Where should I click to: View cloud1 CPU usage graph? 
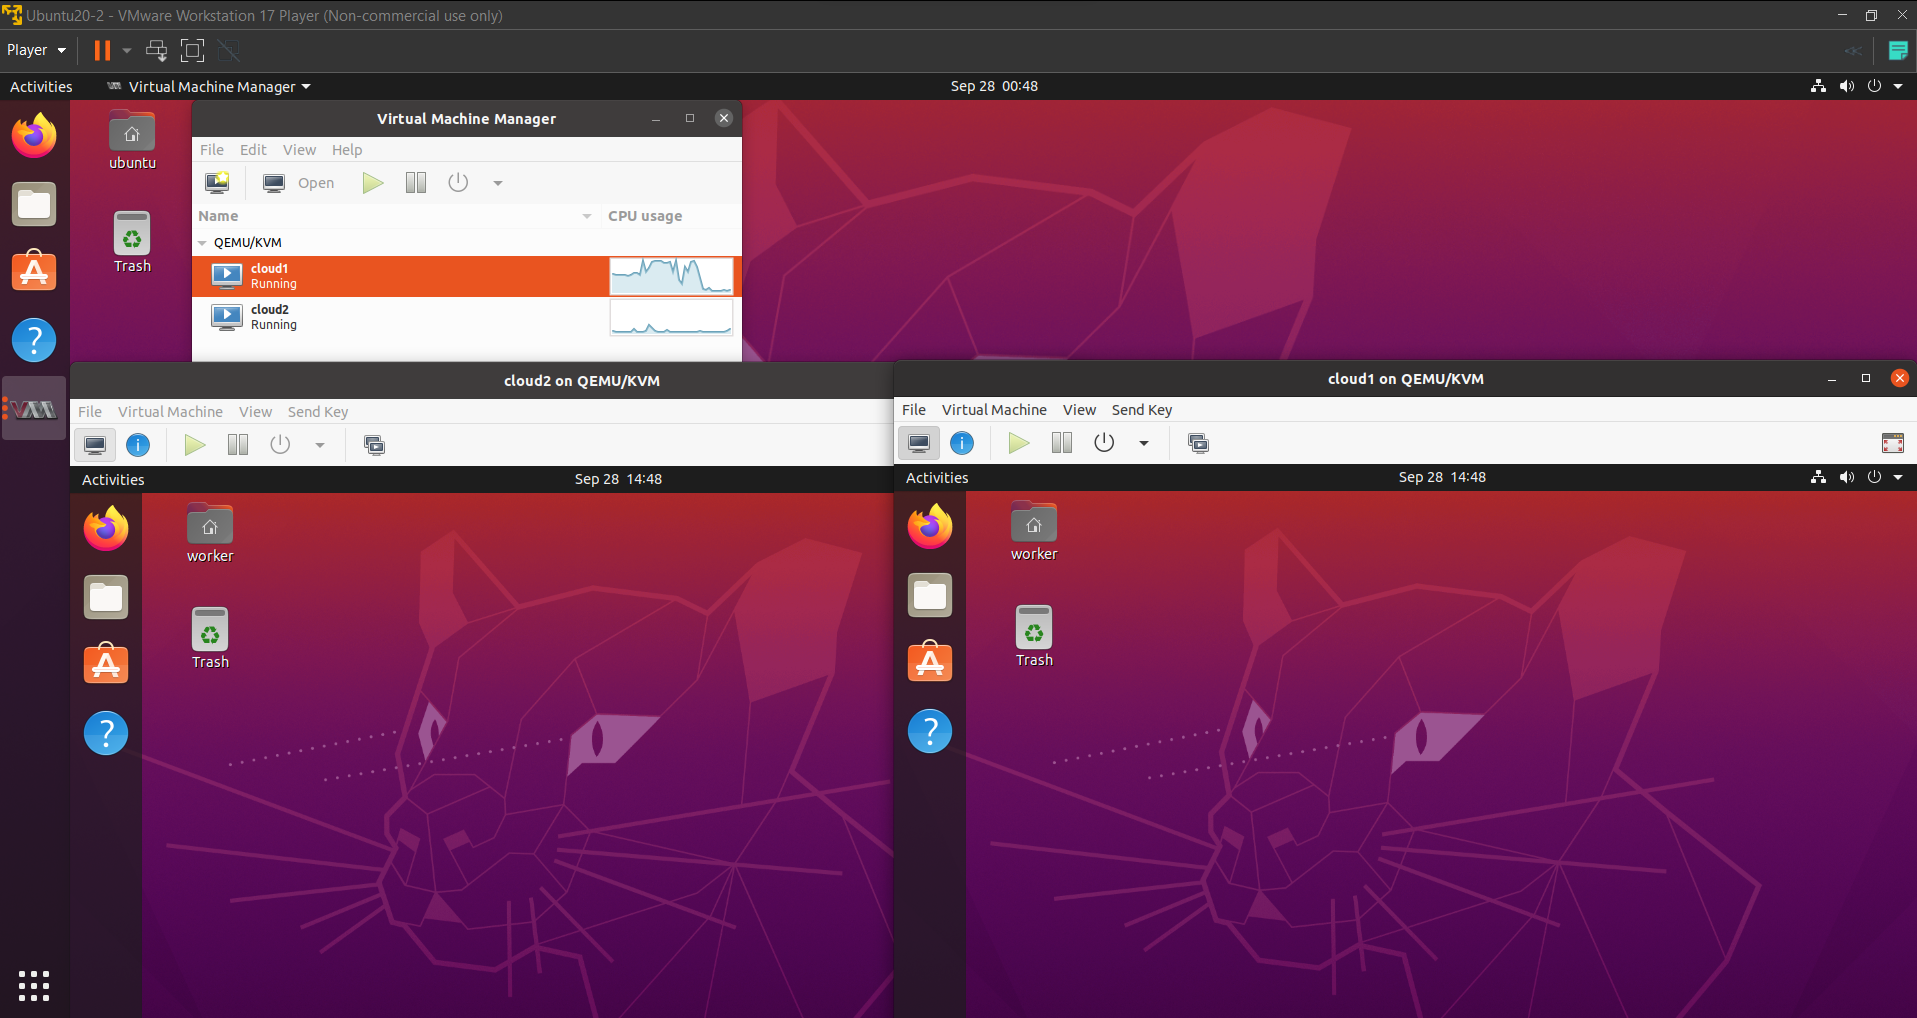click(671, 276)
